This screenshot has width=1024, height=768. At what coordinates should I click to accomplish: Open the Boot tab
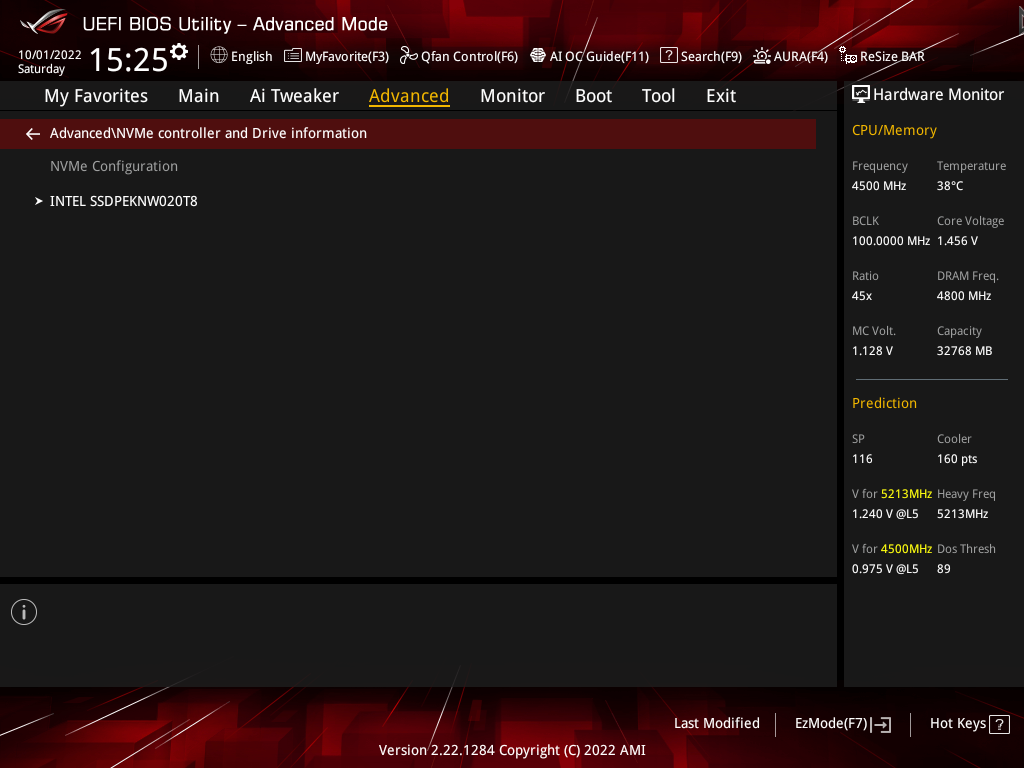coord(593,96)
